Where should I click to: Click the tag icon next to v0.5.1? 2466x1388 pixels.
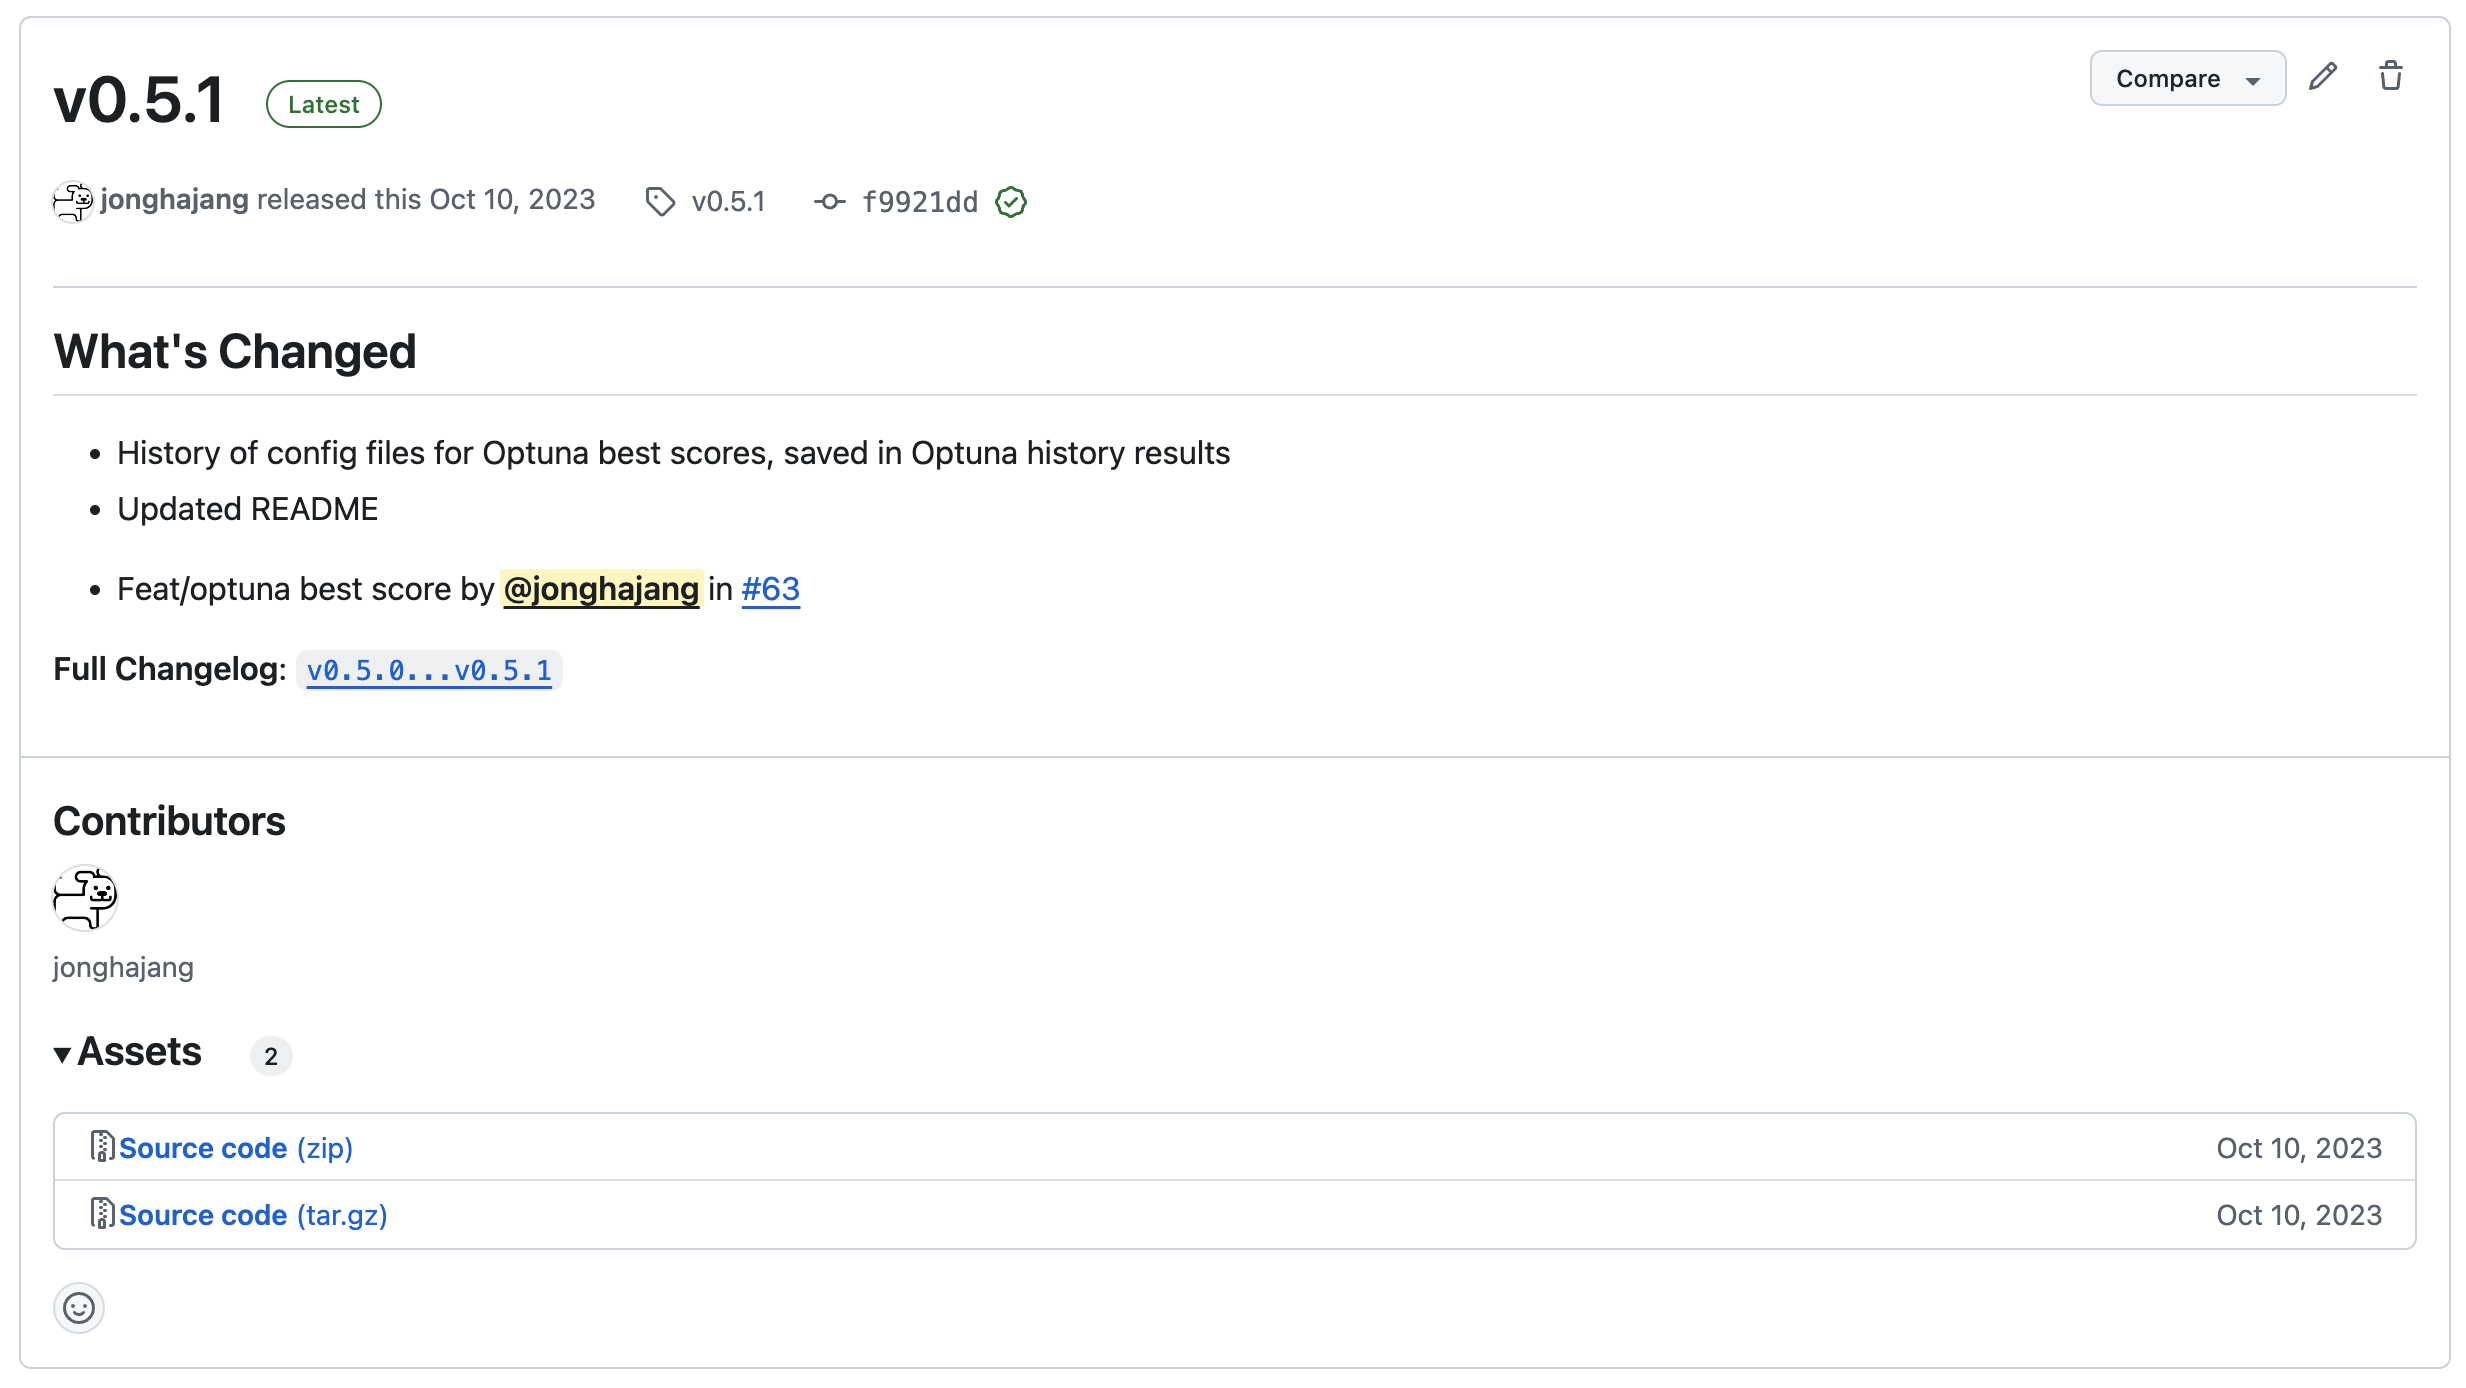click(x=660, y=202)
